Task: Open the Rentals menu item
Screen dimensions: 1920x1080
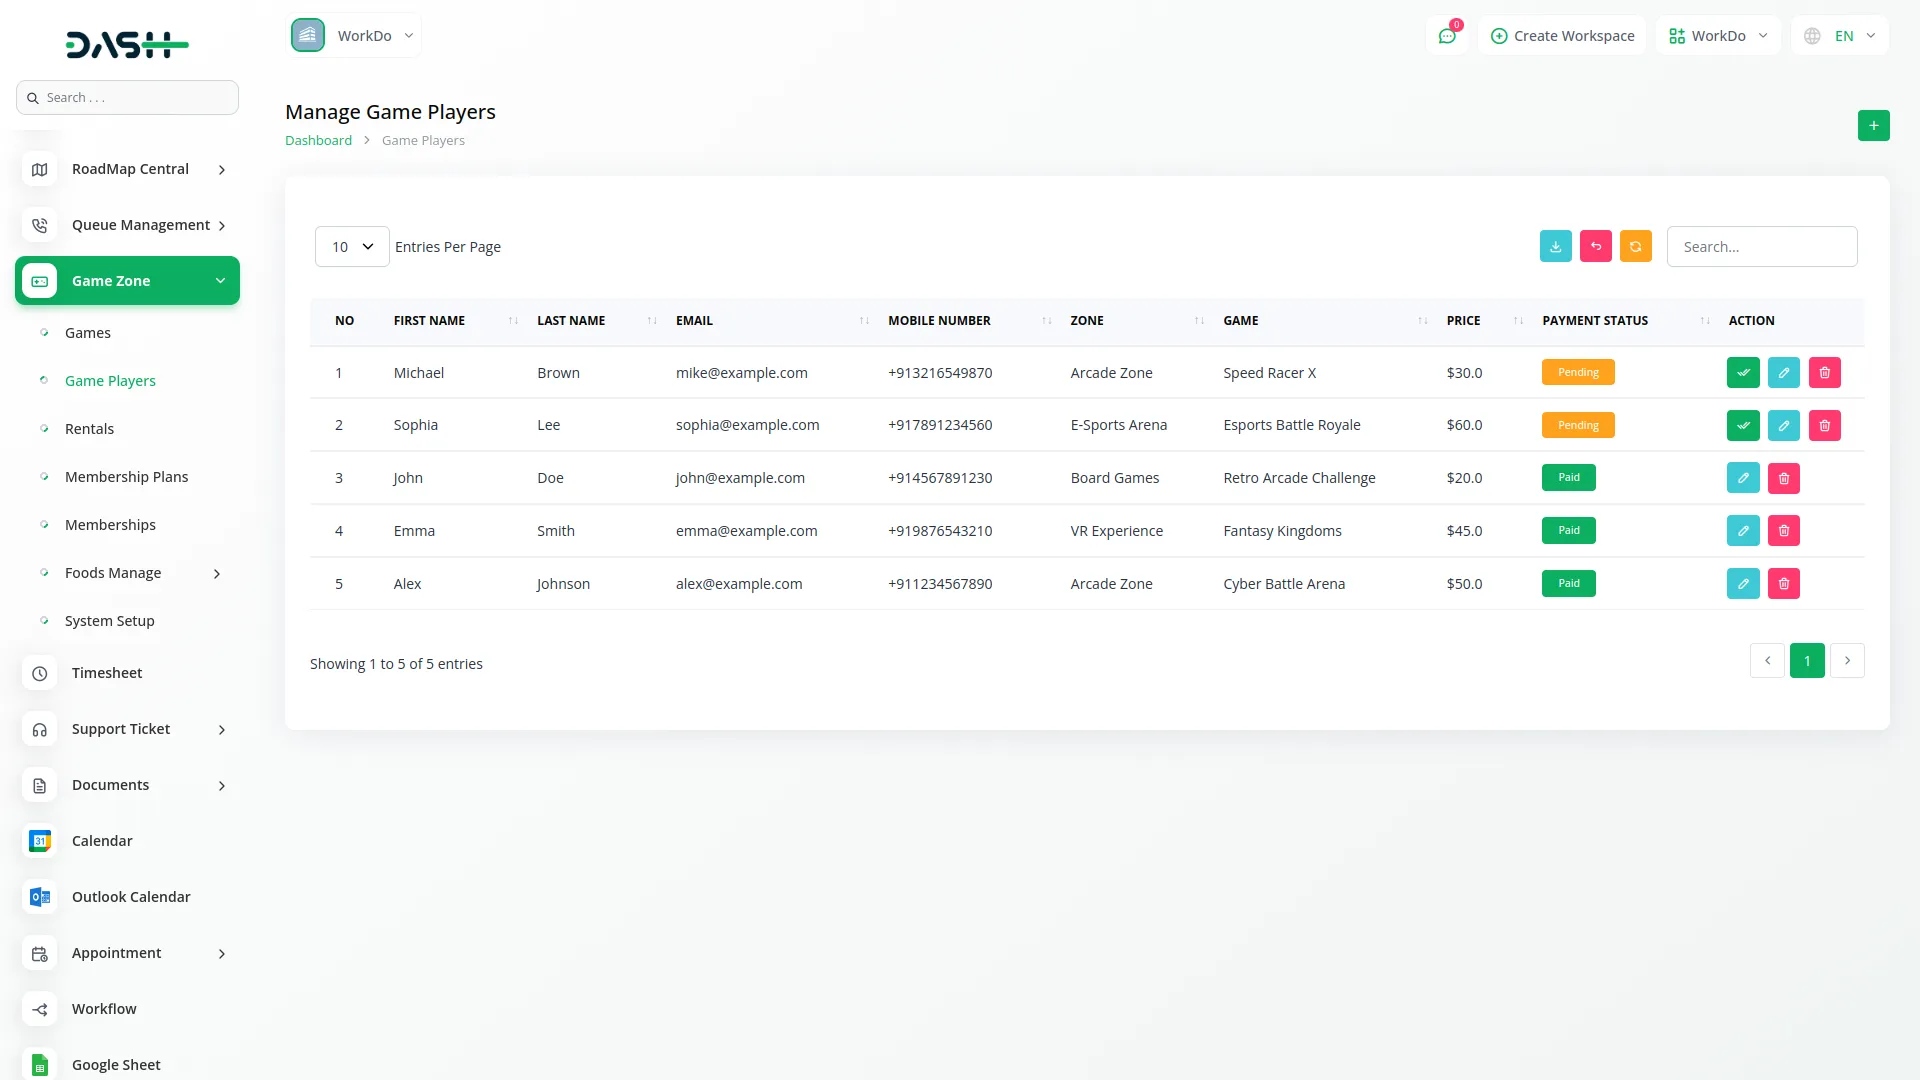Action: (89, 429)
